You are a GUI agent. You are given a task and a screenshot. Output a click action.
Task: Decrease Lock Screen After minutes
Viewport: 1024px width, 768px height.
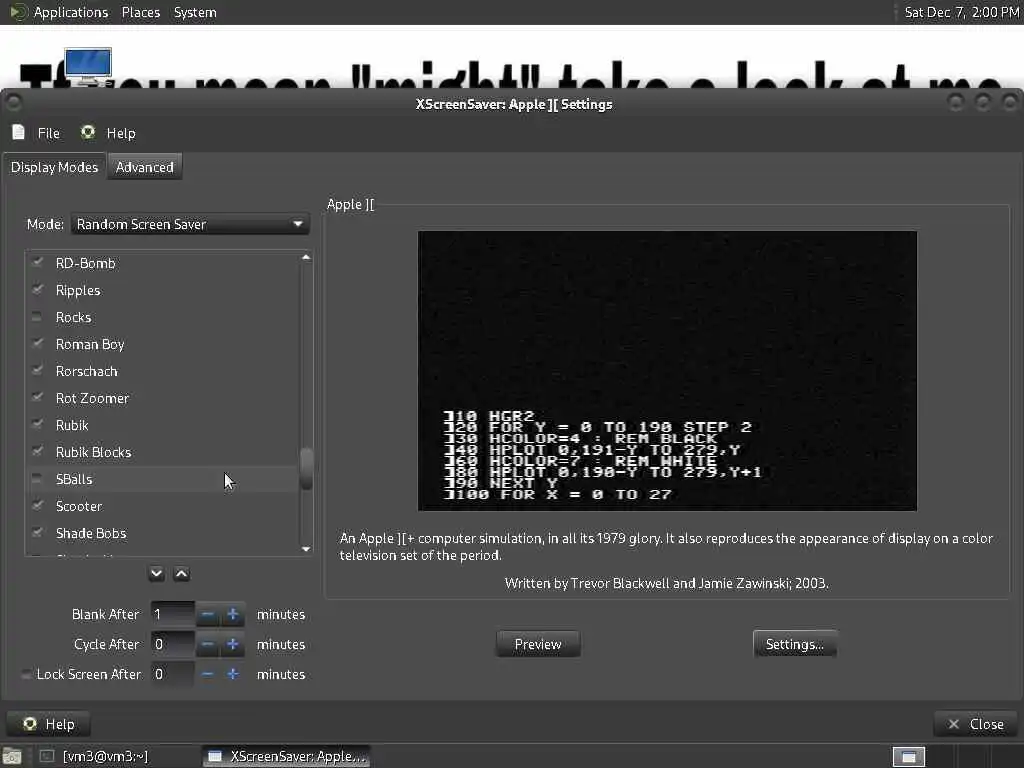pyautogui.click(x=208, y=674)
